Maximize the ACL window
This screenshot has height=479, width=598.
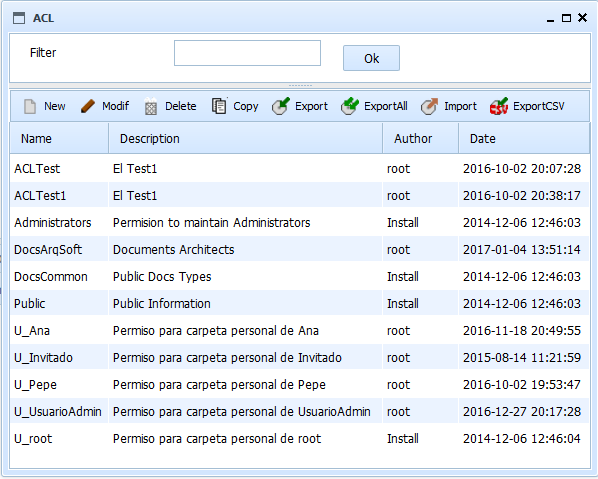tap(566, 18)
